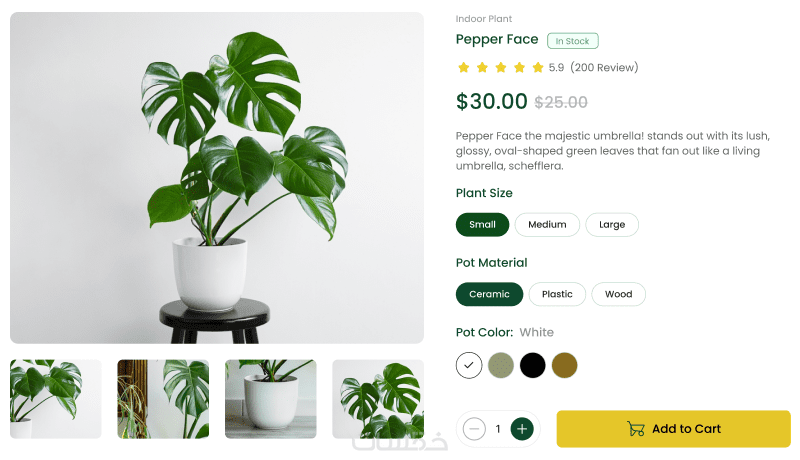The image size is (800, 460).
Task: Click the Add to Cart button
Action: [673, 429]
